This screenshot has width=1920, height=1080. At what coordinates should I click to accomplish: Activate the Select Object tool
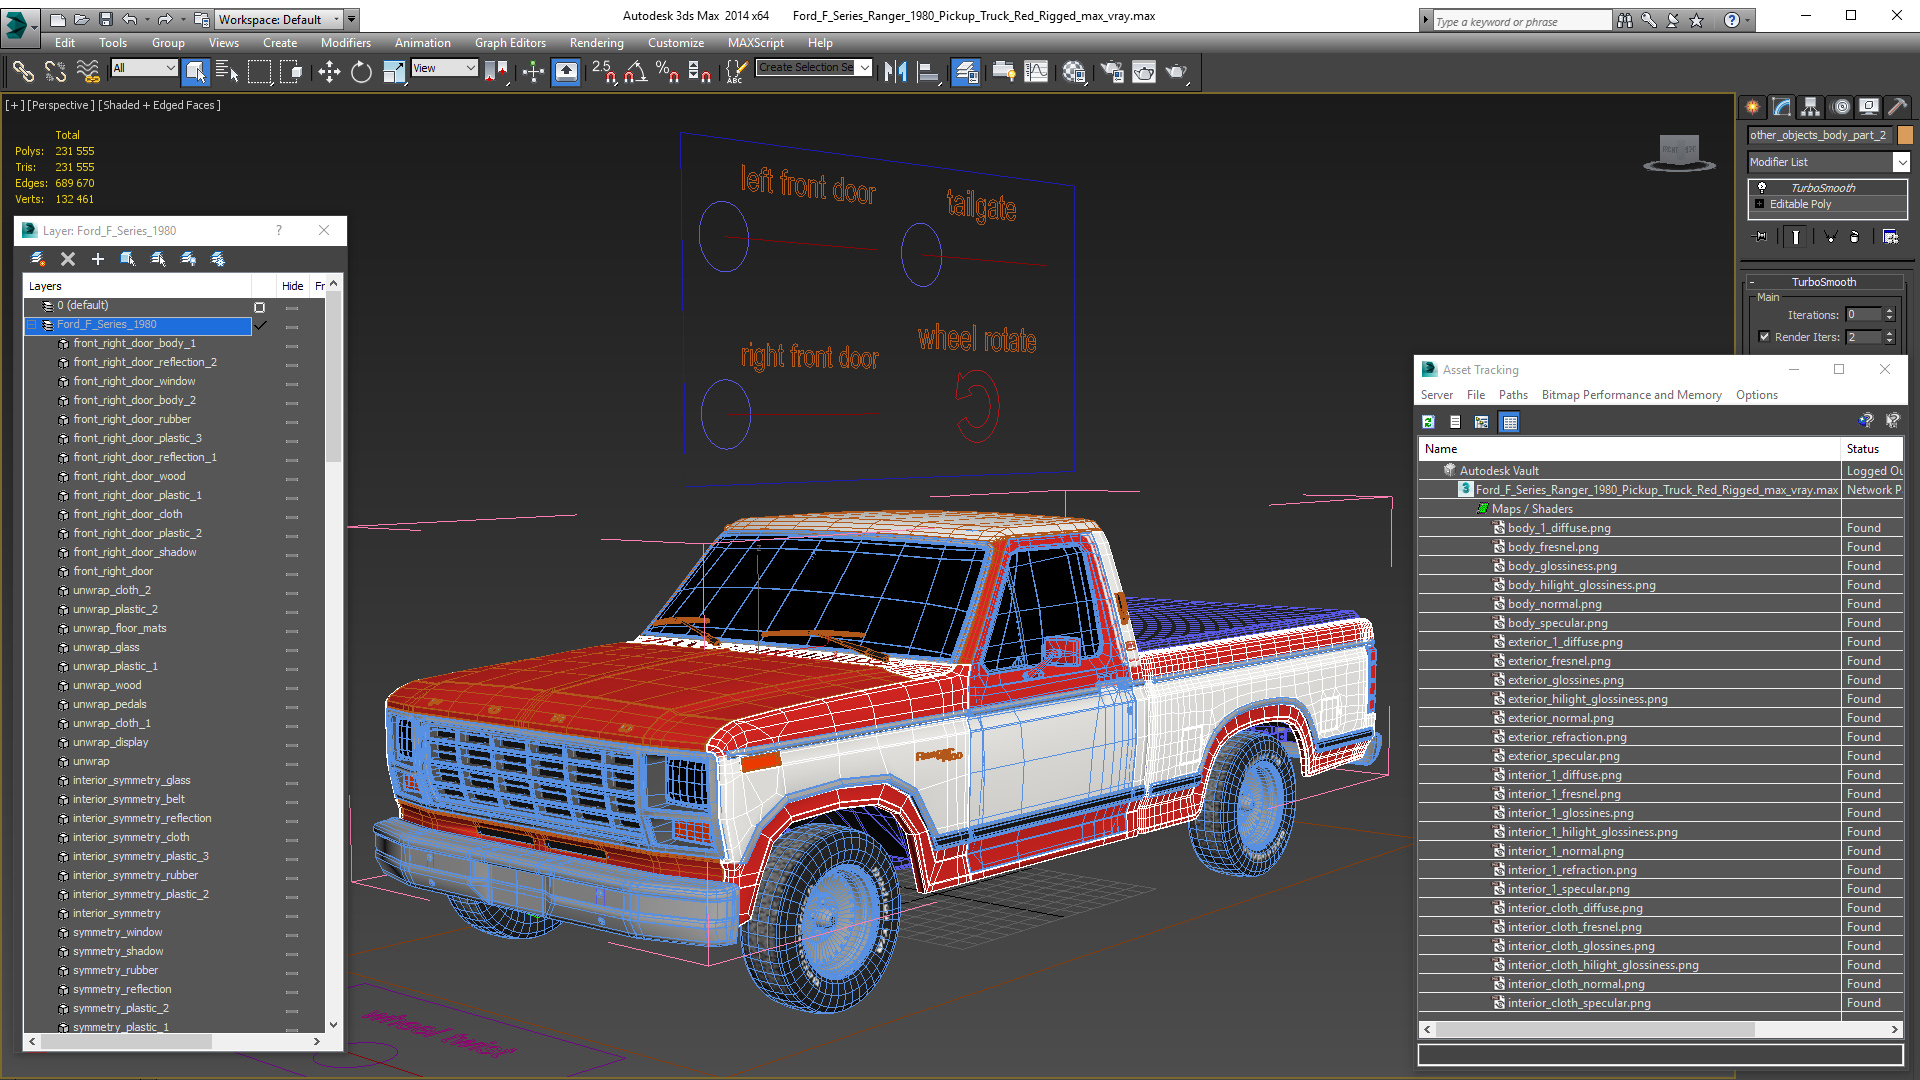click(195, 71)
